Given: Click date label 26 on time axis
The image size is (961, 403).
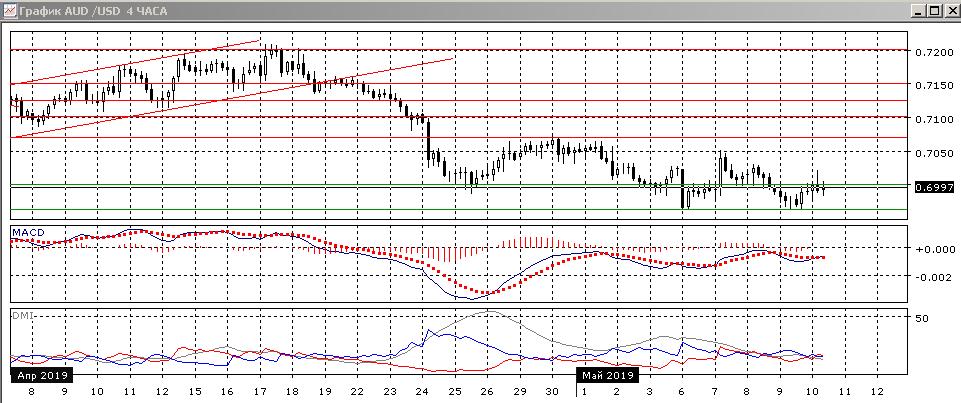Looking at the screenshot, I should click(487, 391).
